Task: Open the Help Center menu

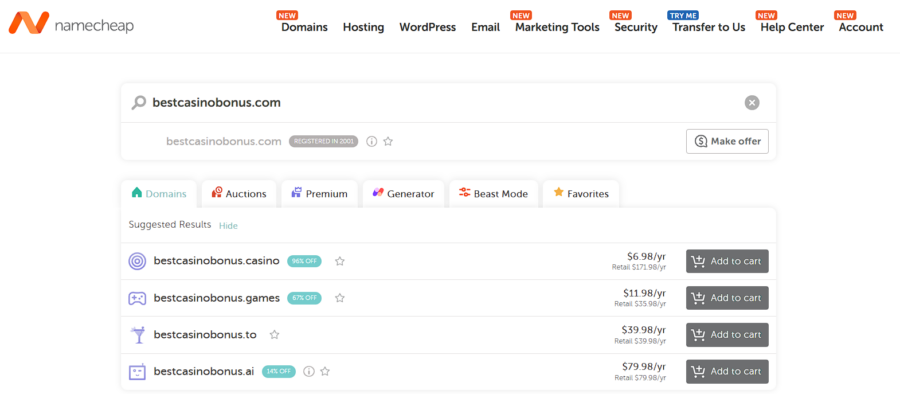Action: (792, 27)
